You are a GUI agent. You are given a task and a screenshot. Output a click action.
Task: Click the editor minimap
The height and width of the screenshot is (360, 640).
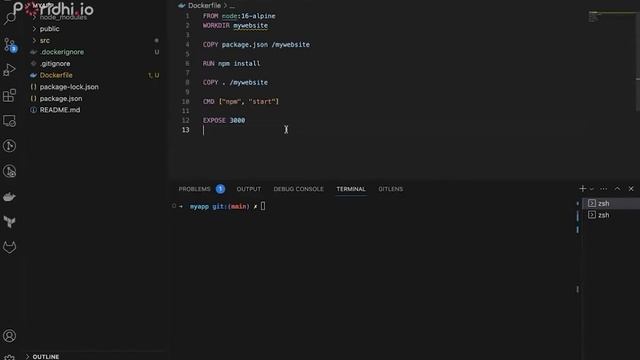610,17
